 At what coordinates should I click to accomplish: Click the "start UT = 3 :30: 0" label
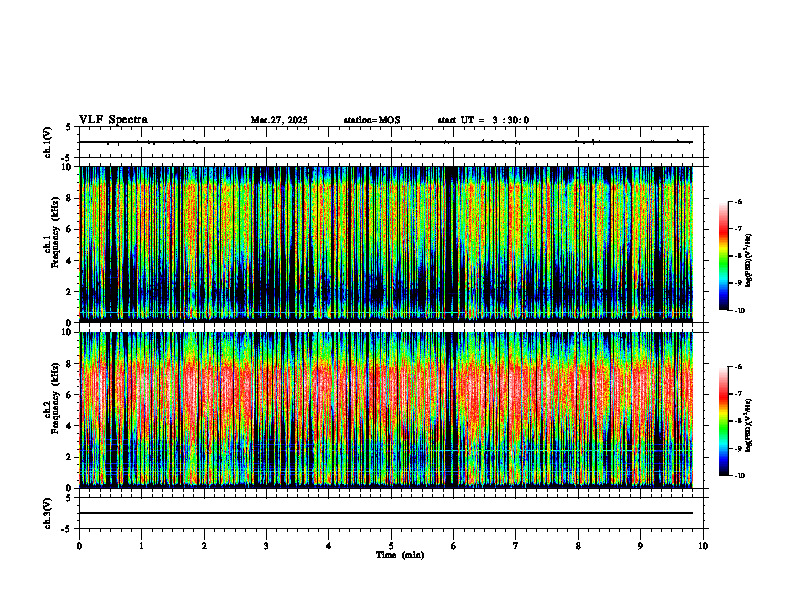click(x=483, y=120)
